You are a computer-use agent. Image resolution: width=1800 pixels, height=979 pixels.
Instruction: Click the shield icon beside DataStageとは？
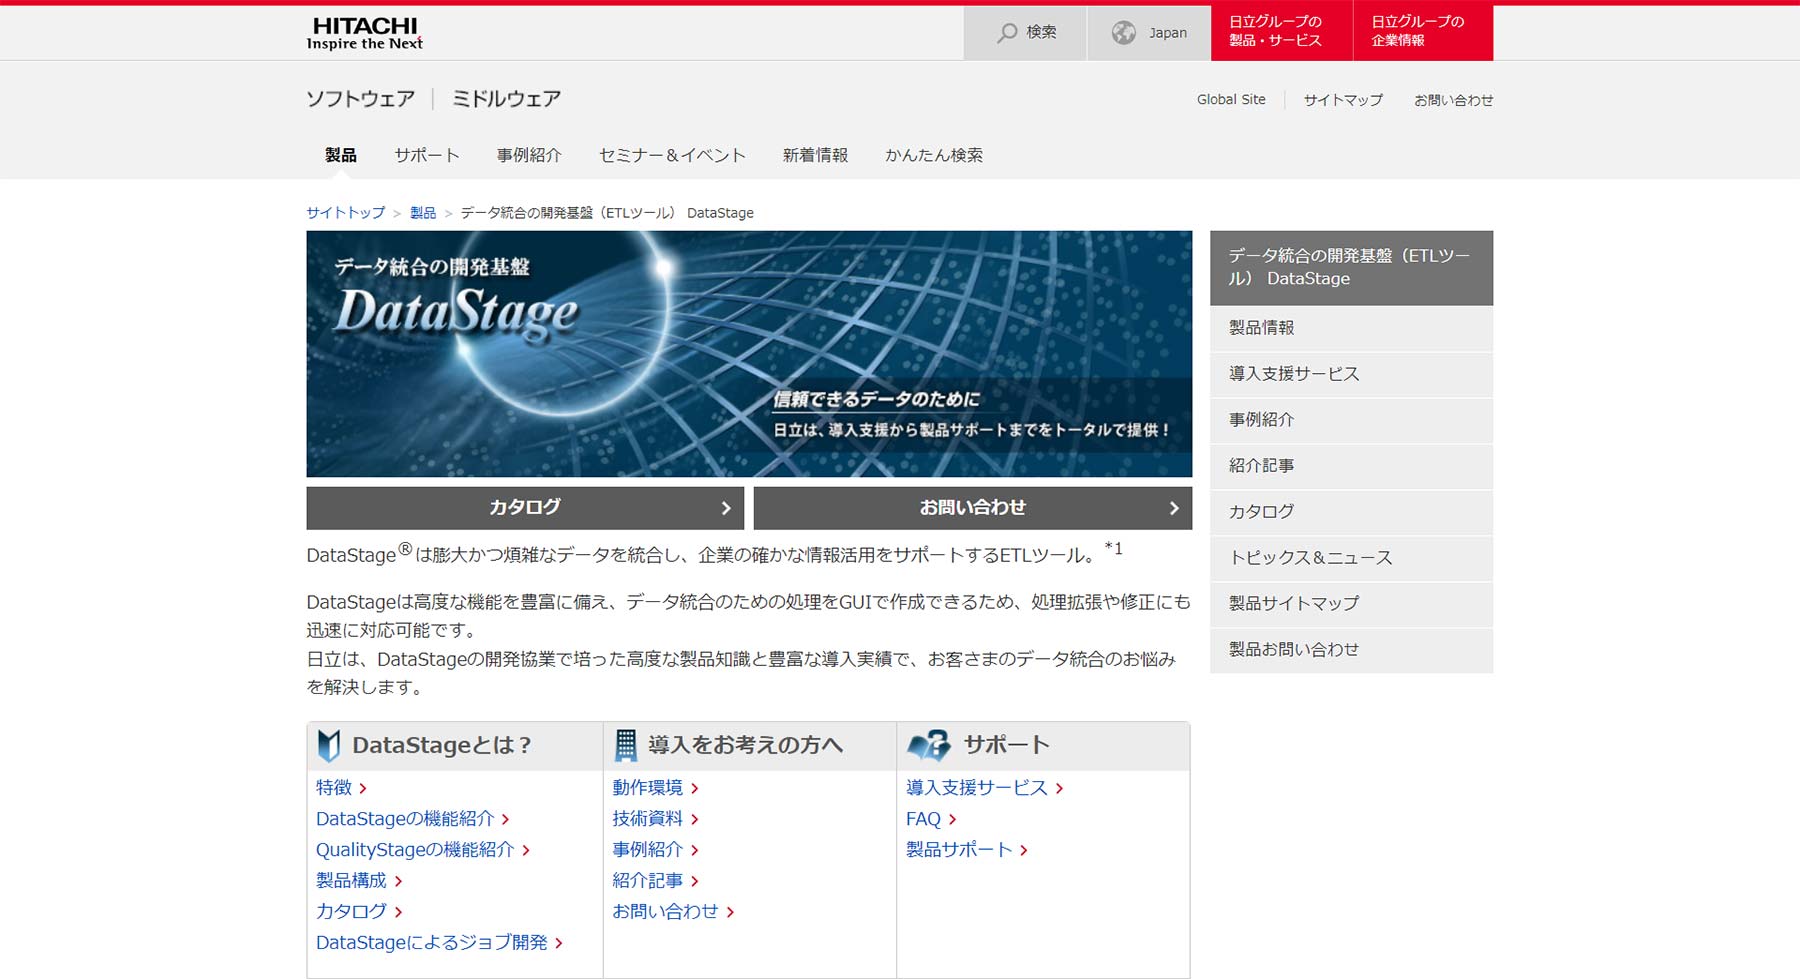328,745
